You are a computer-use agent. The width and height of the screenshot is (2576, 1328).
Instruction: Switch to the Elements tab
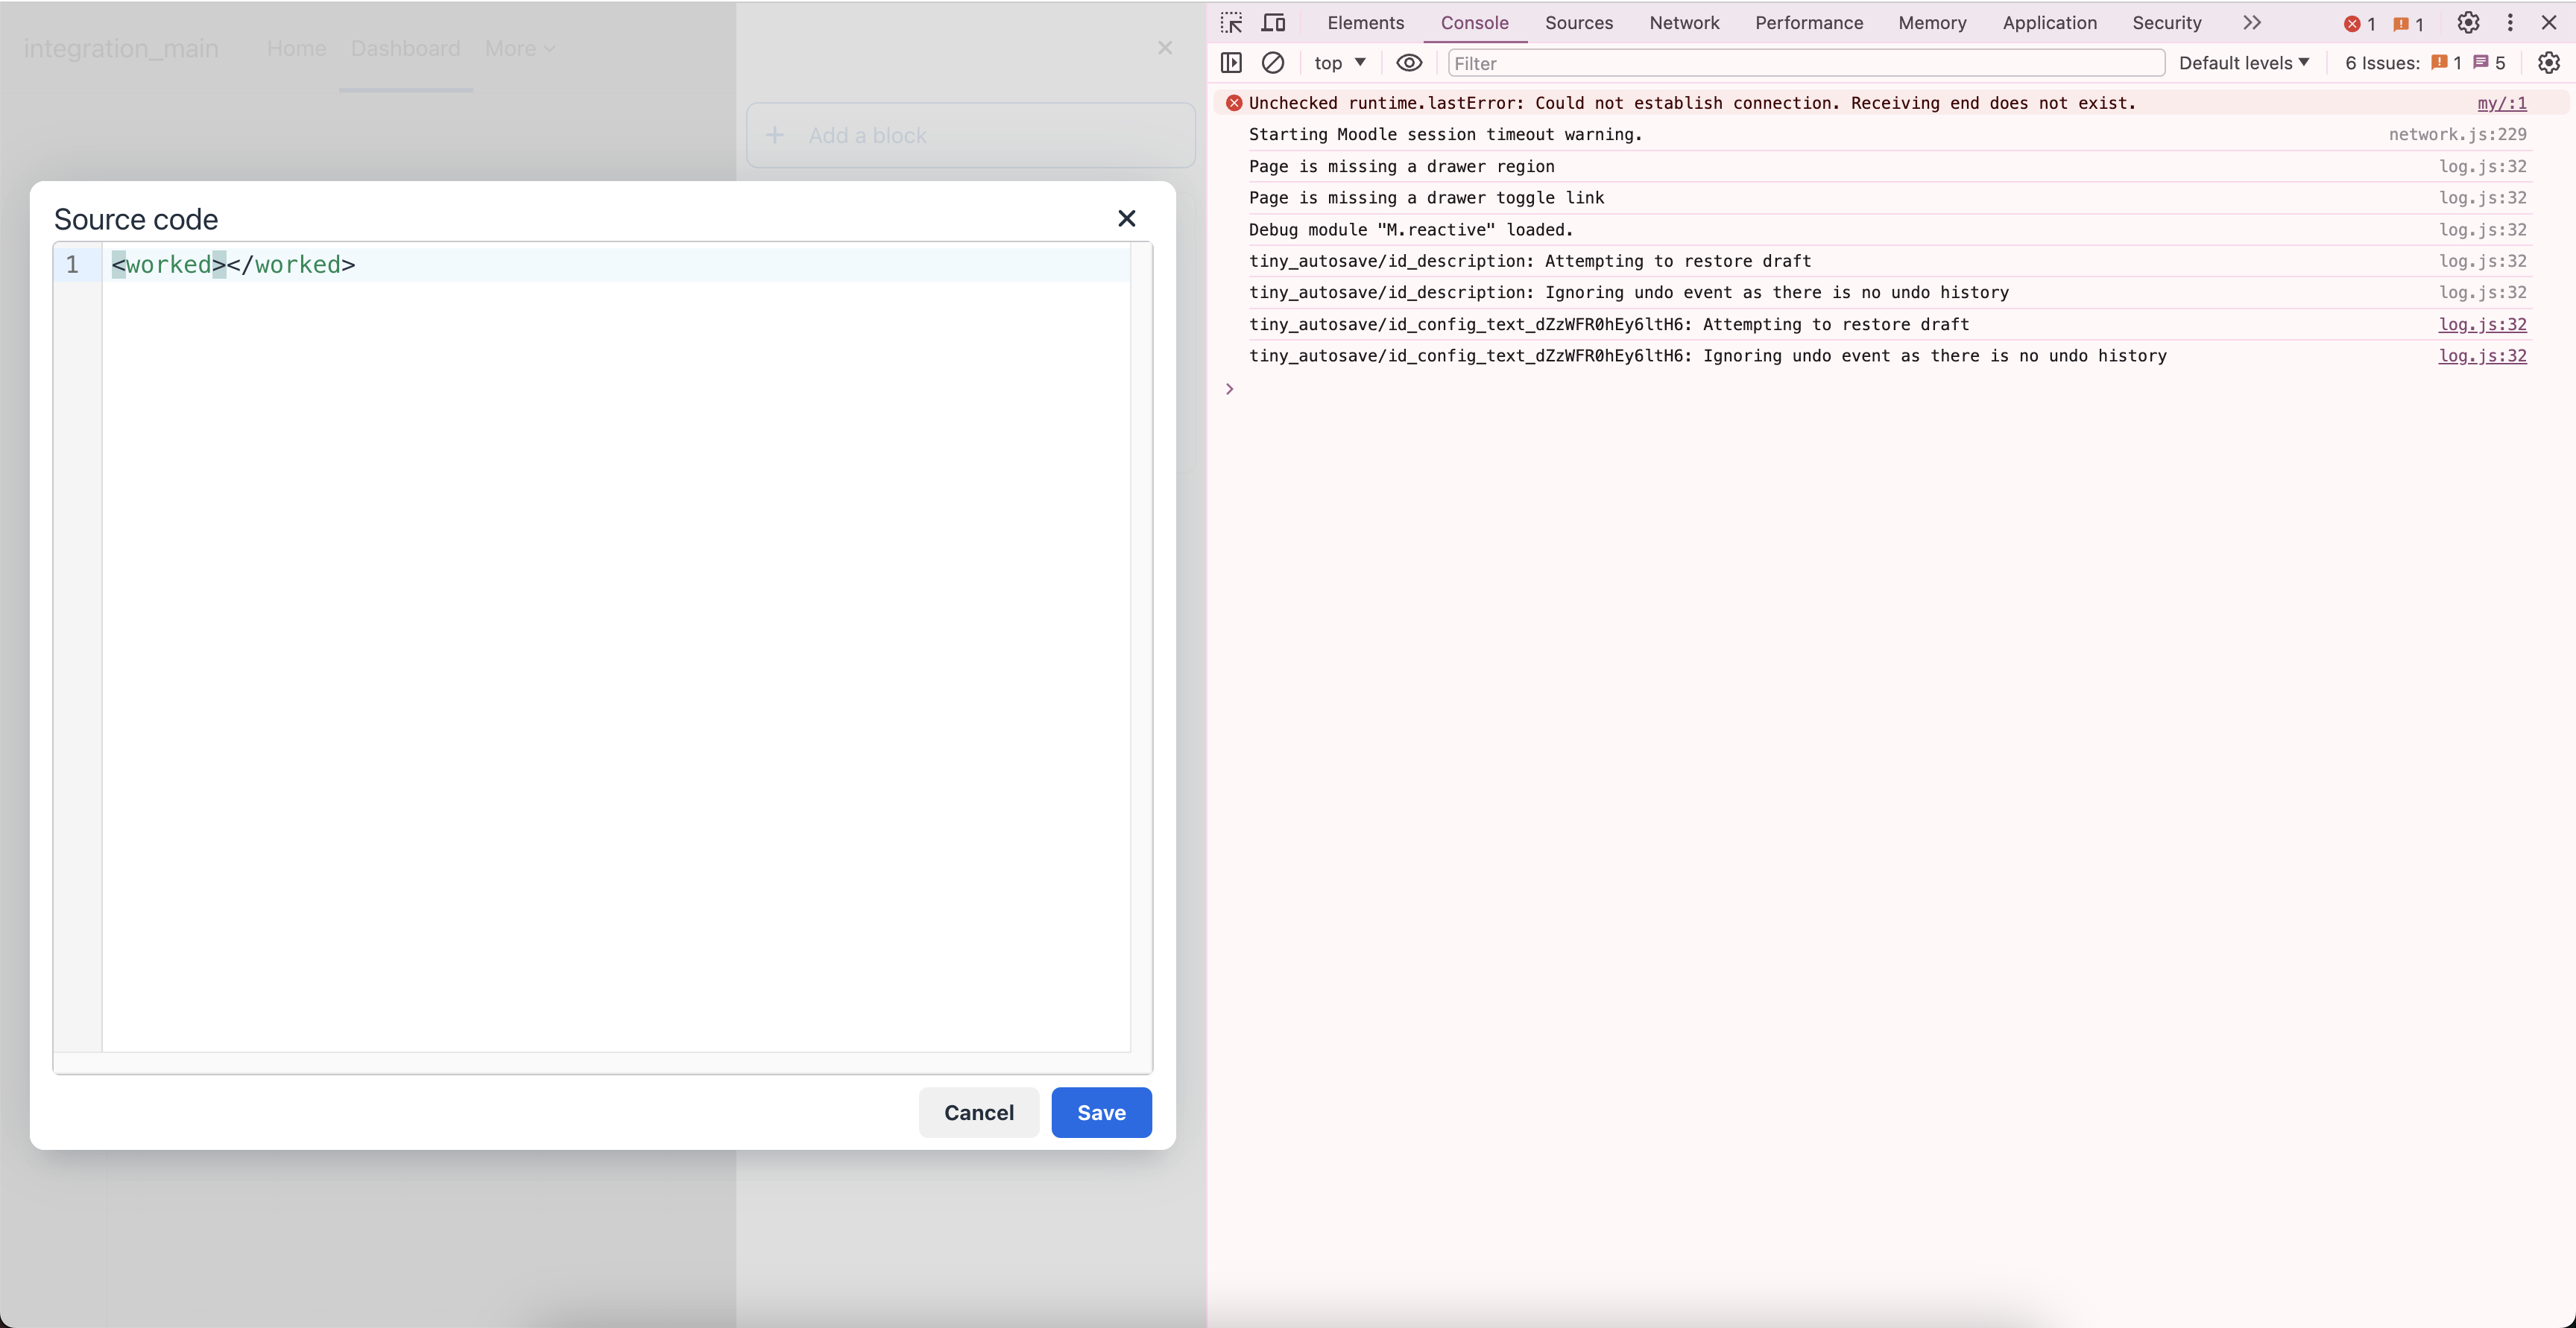[1365, 23]
